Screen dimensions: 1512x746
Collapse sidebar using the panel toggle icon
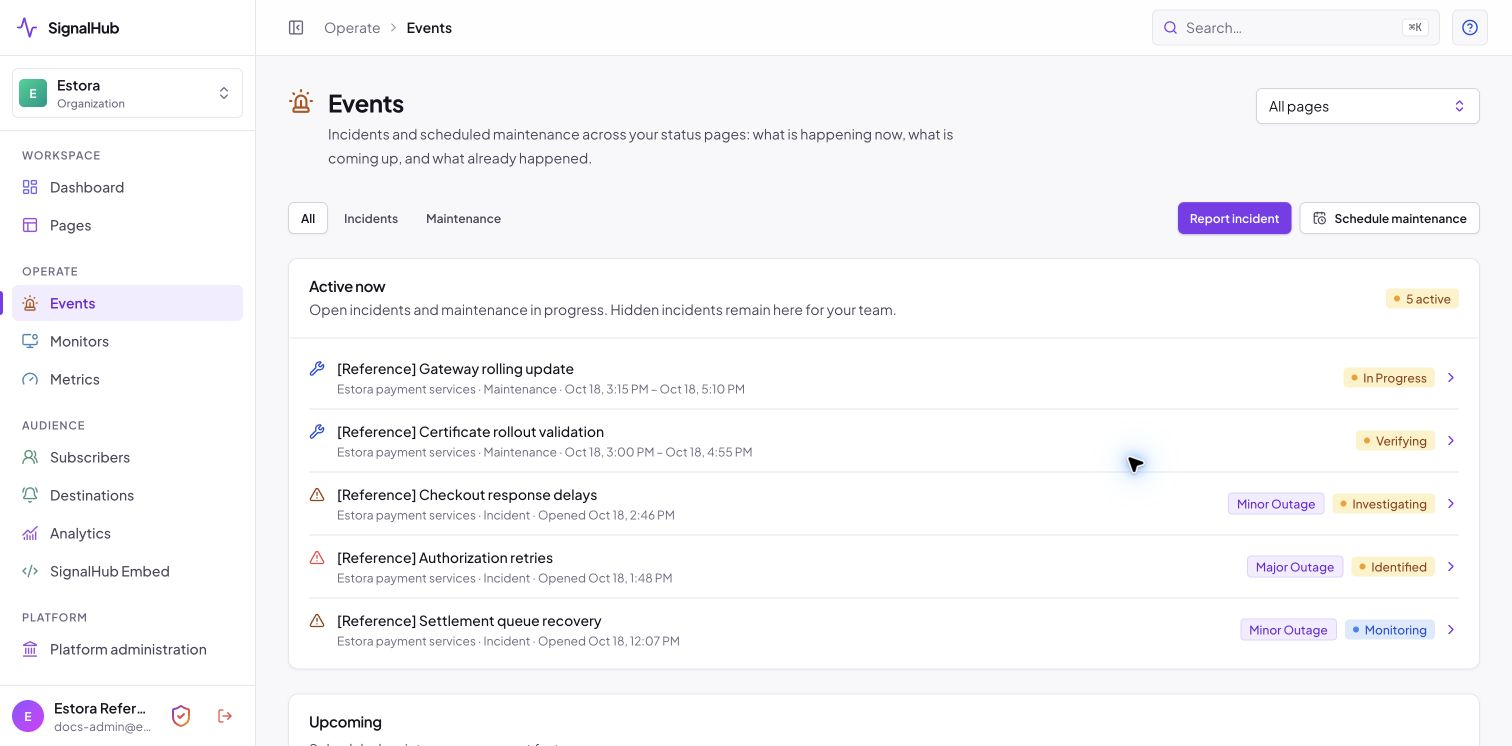tap(296, 28)
